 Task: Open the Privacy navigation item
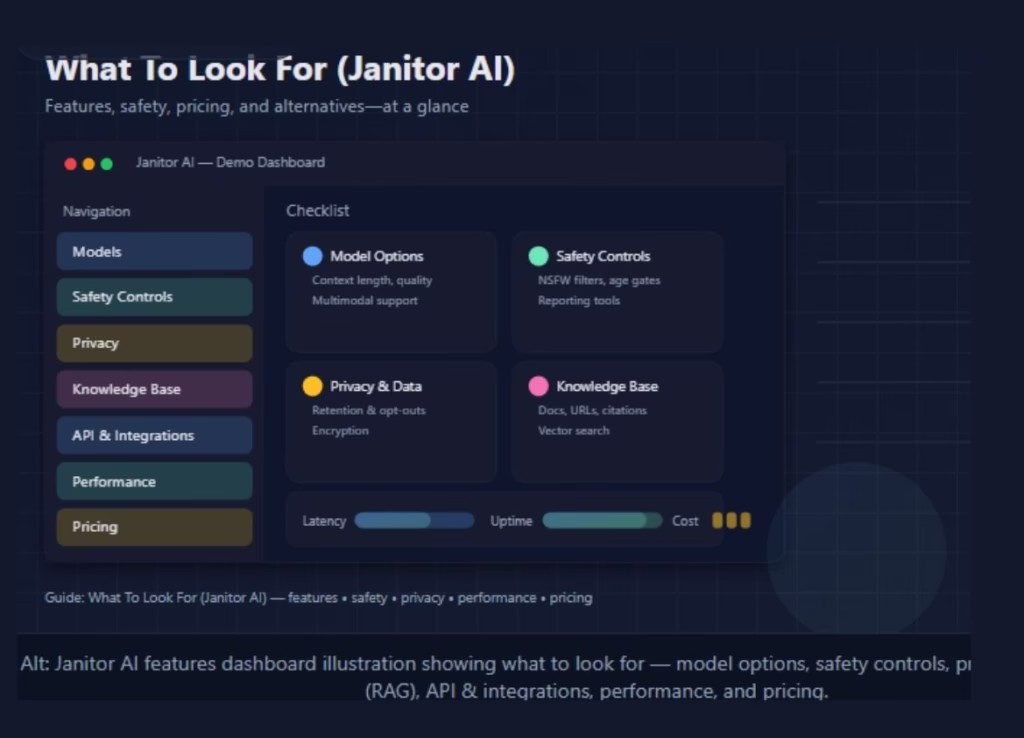click(155, 344)
